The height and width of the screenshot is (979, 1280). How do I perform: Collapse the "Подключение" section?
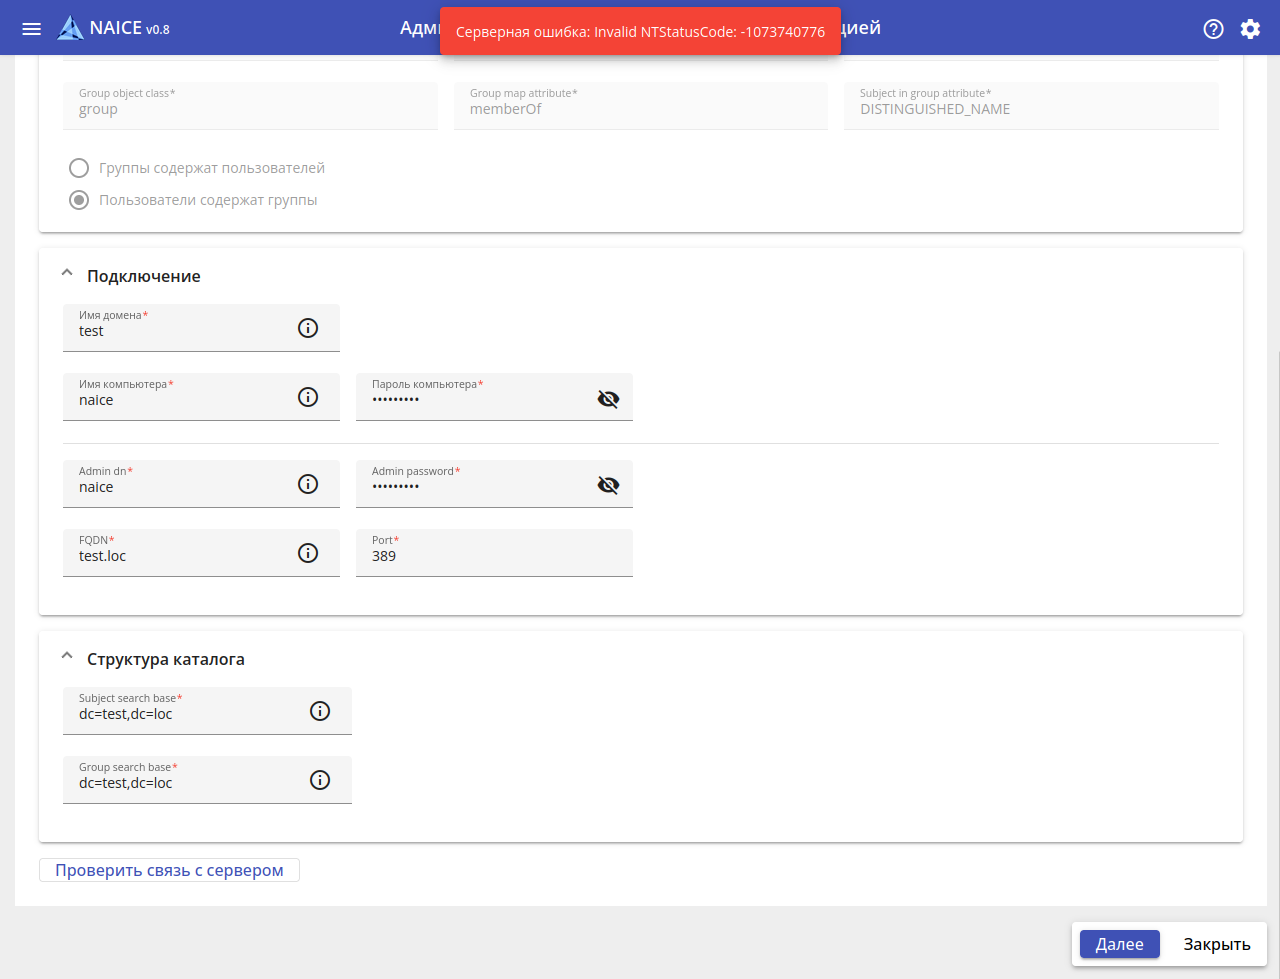click(x=67, y=273)
